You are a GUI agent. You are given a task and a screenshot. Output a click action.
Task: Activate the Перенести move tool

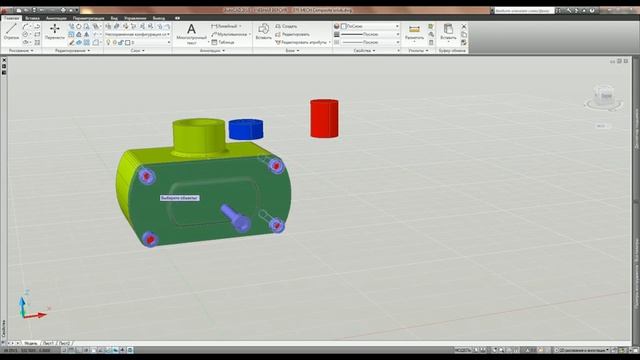point(55,31)
